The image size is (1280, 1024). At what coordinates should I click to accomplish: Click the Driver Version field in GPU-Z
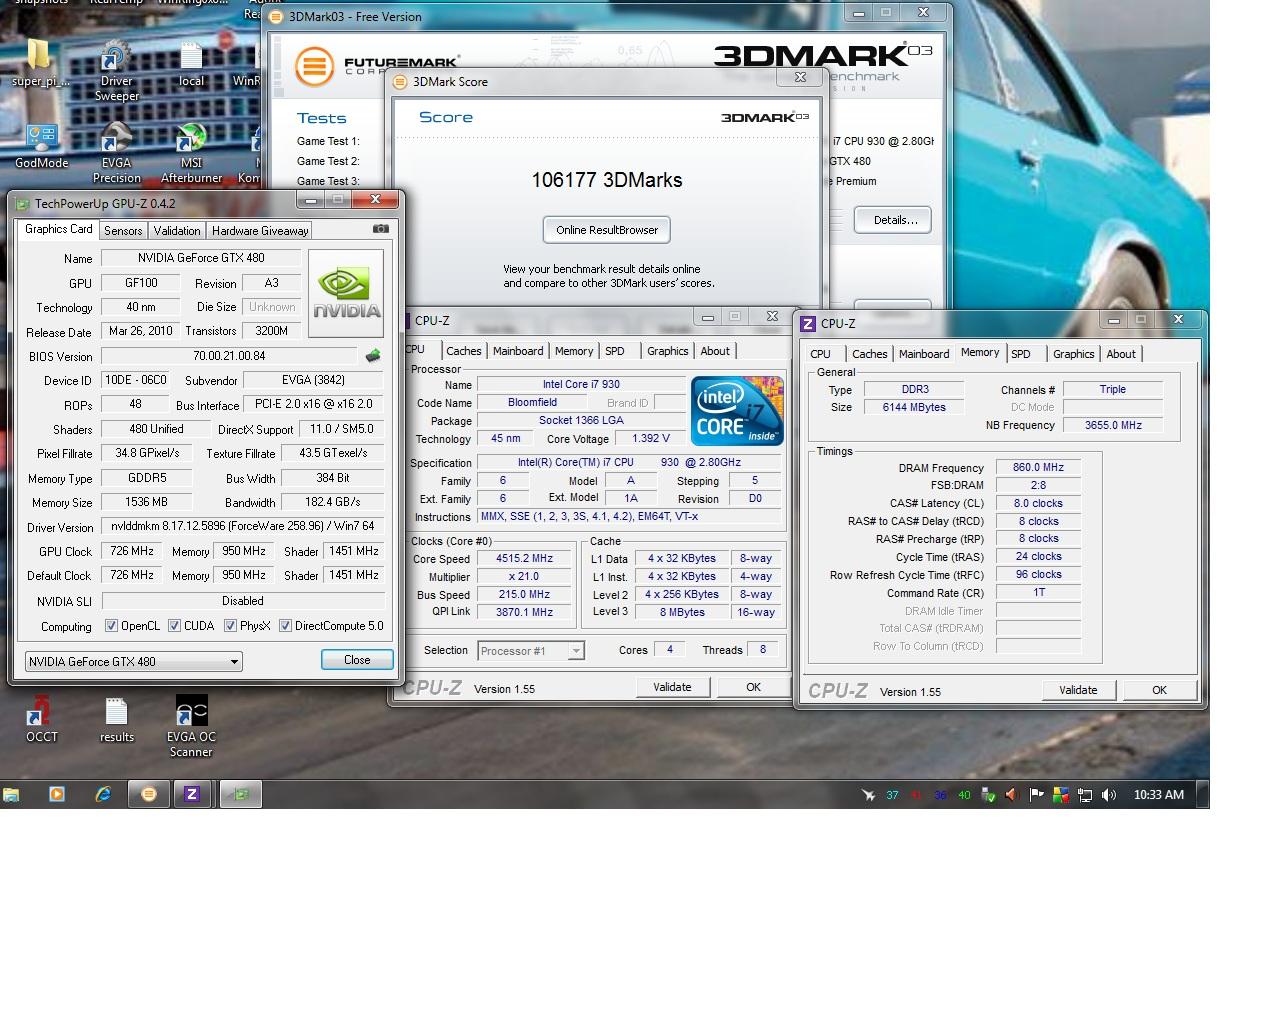pyautogui.click(x=243, y=526)
